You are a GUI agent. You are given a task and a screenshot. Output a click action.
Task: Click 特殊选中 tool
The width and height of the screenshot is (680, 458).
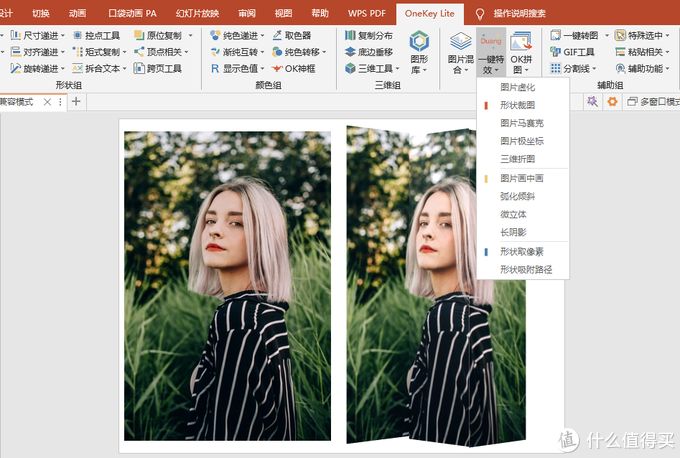(642, 35)
